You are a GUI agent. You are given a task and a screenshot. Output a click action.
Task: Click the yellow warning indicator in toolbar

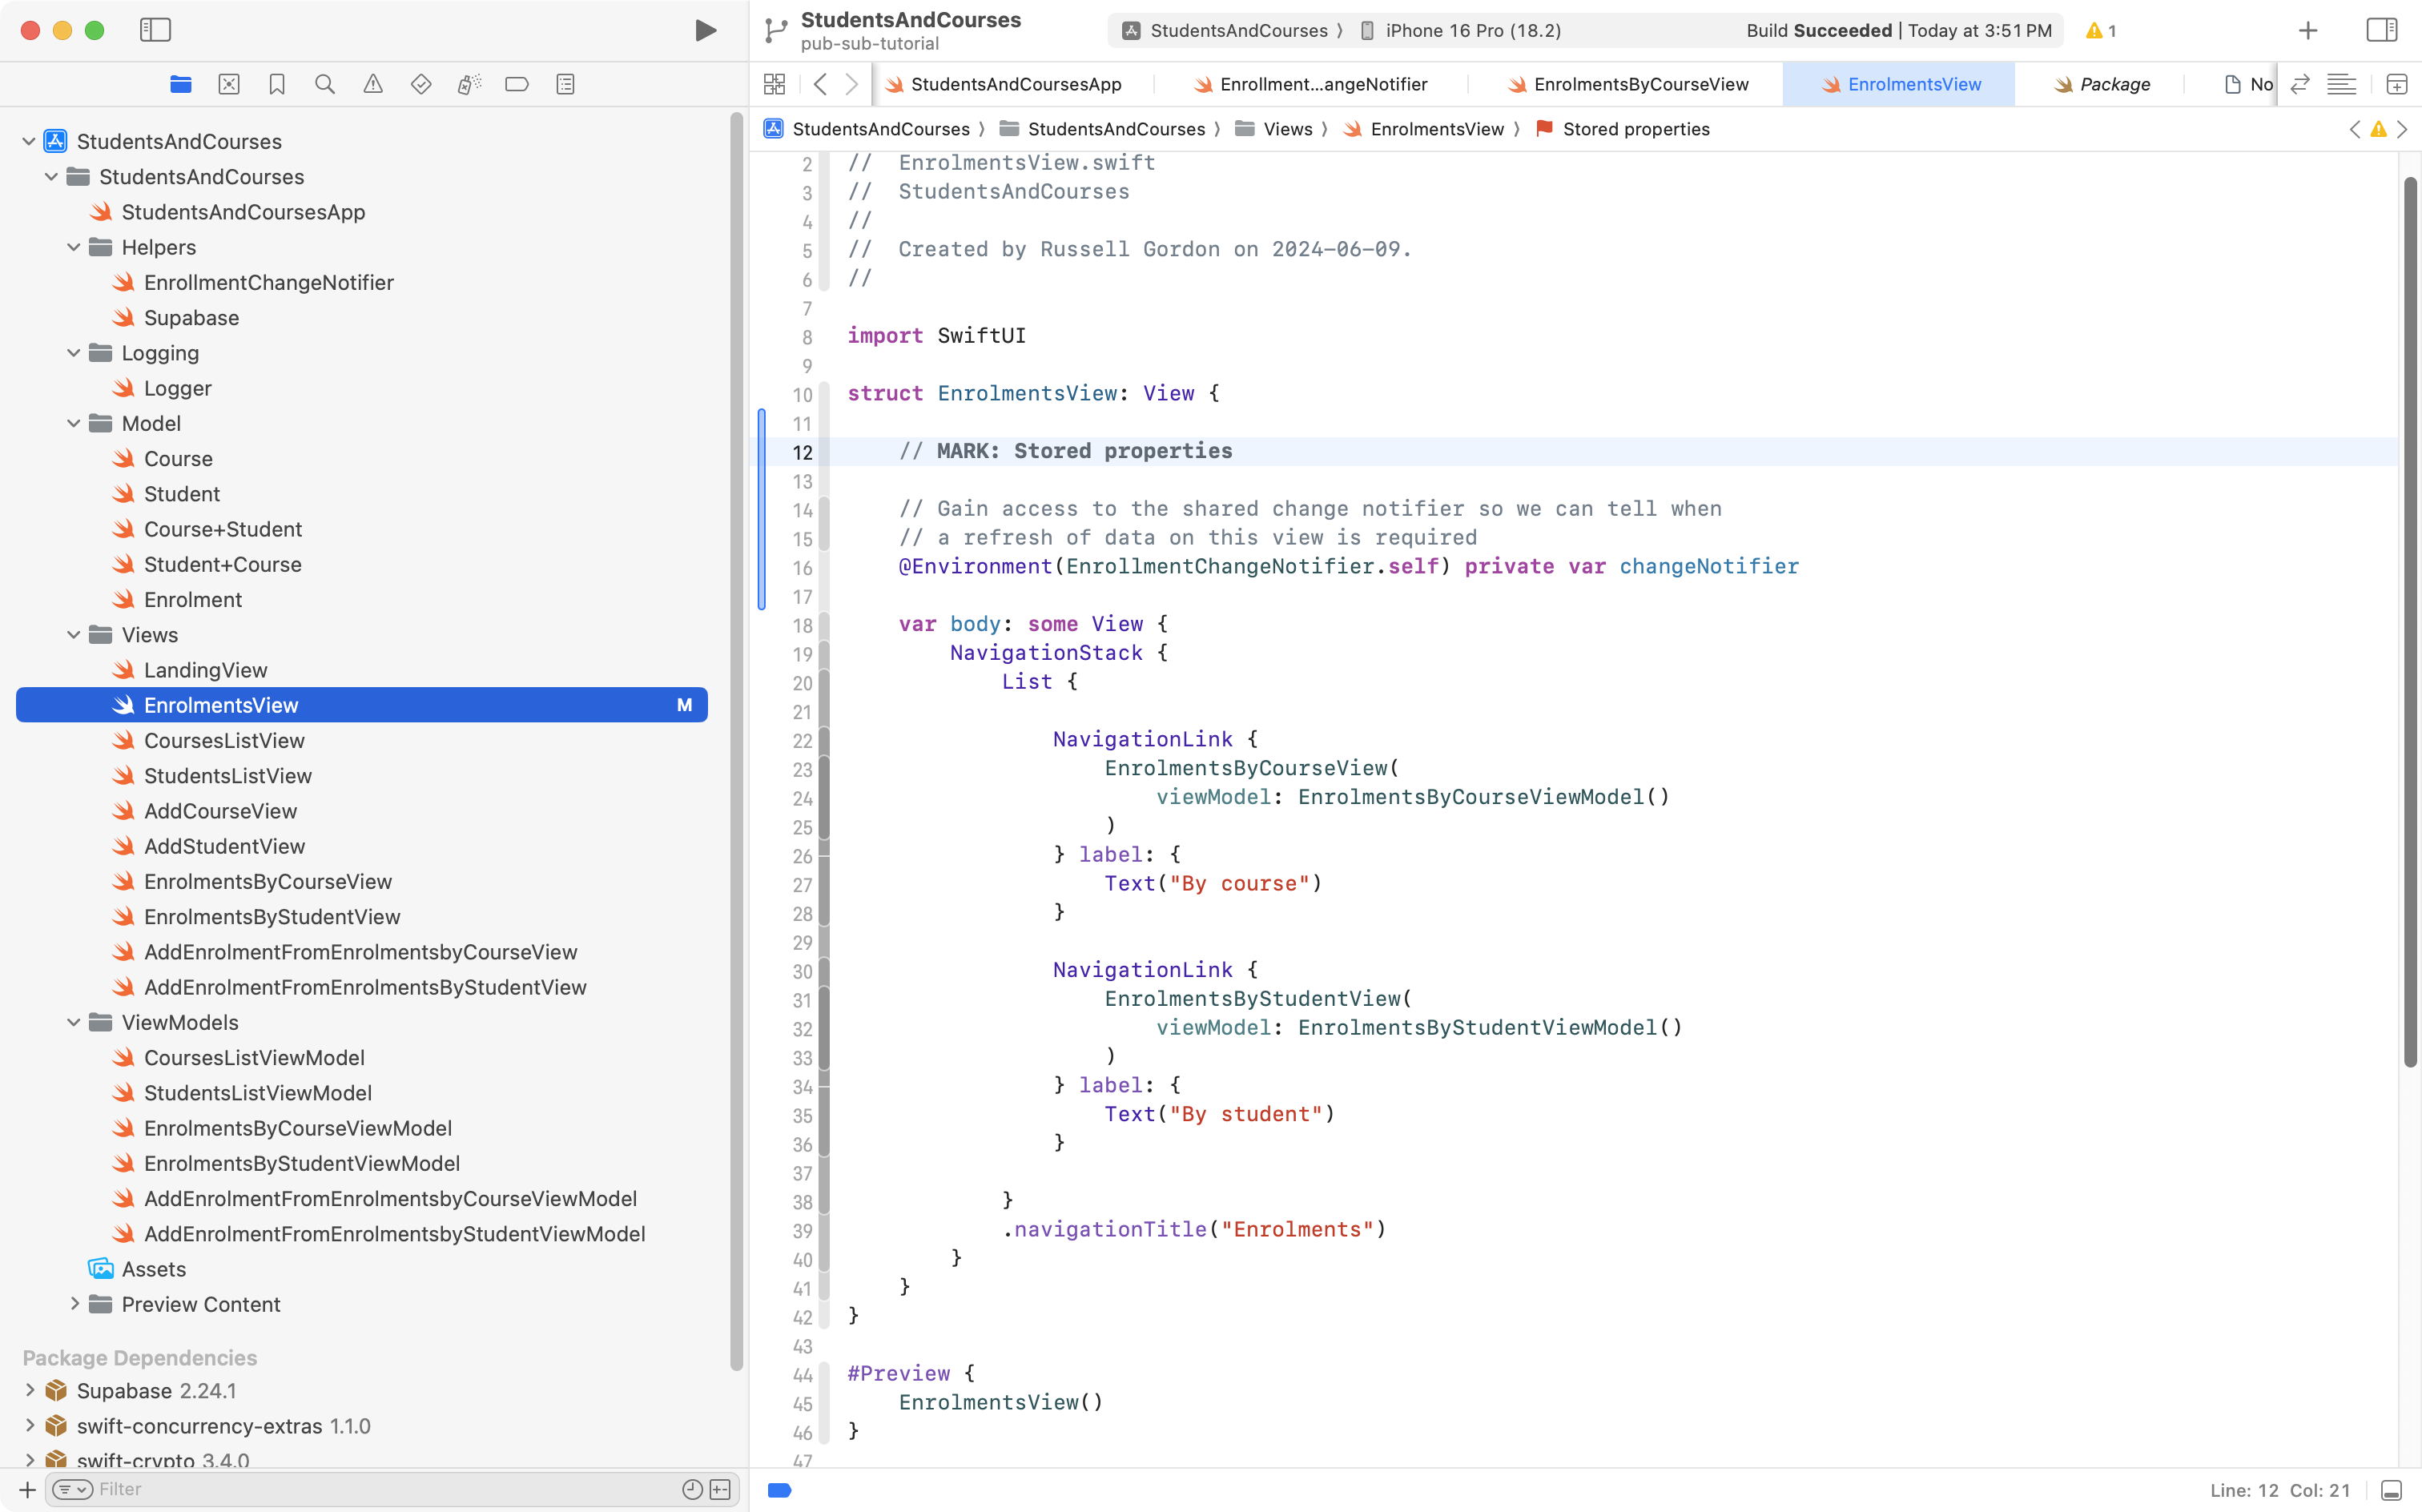2100,30
